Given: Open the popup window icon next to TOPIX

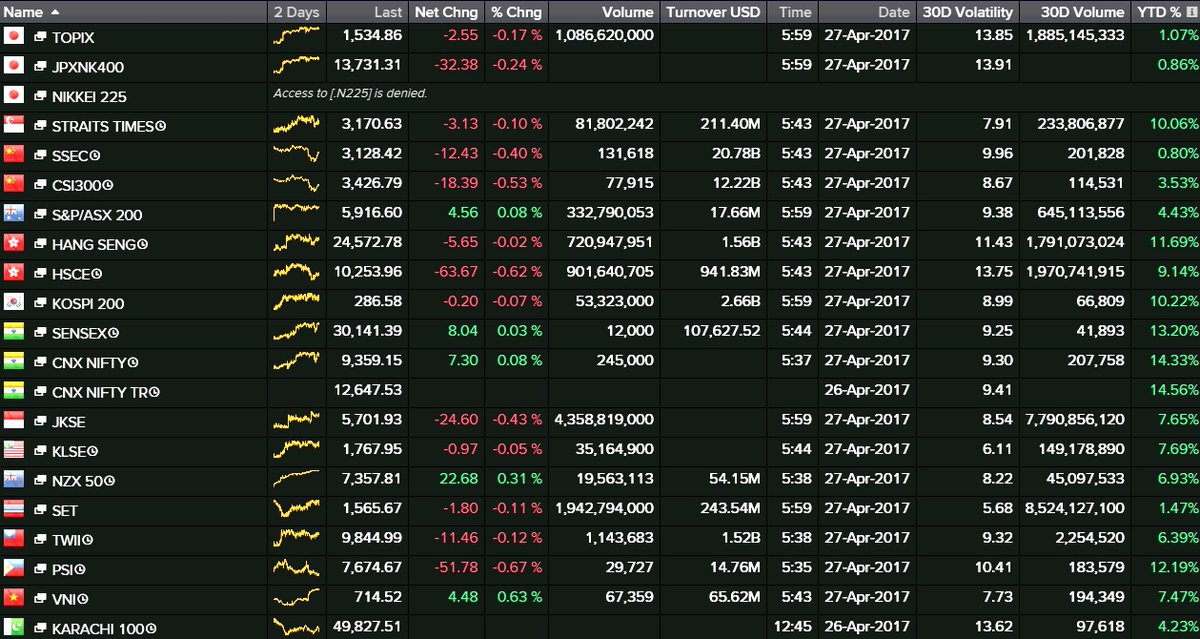Looking at the screenshot, I should [x=40, y=37].
